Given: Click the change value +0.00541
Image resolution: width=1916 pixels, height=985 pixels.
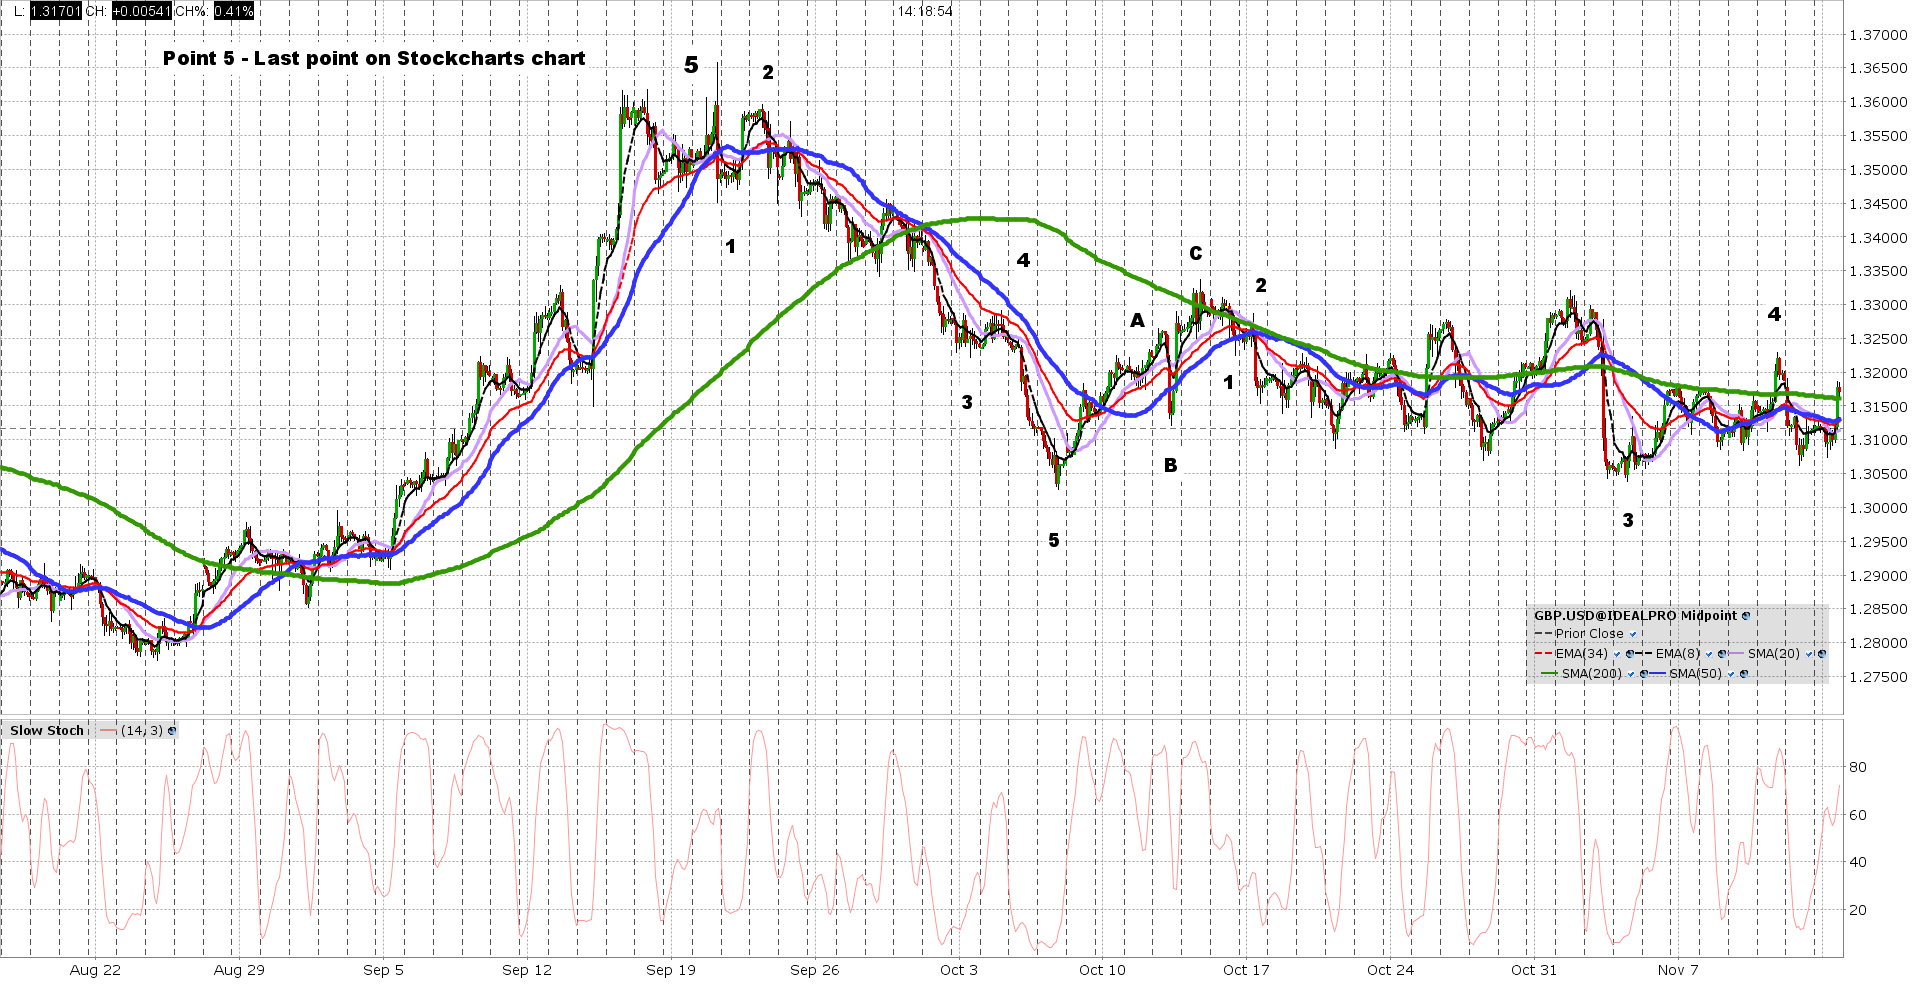Looking at the screenshot, I should 142,11.
